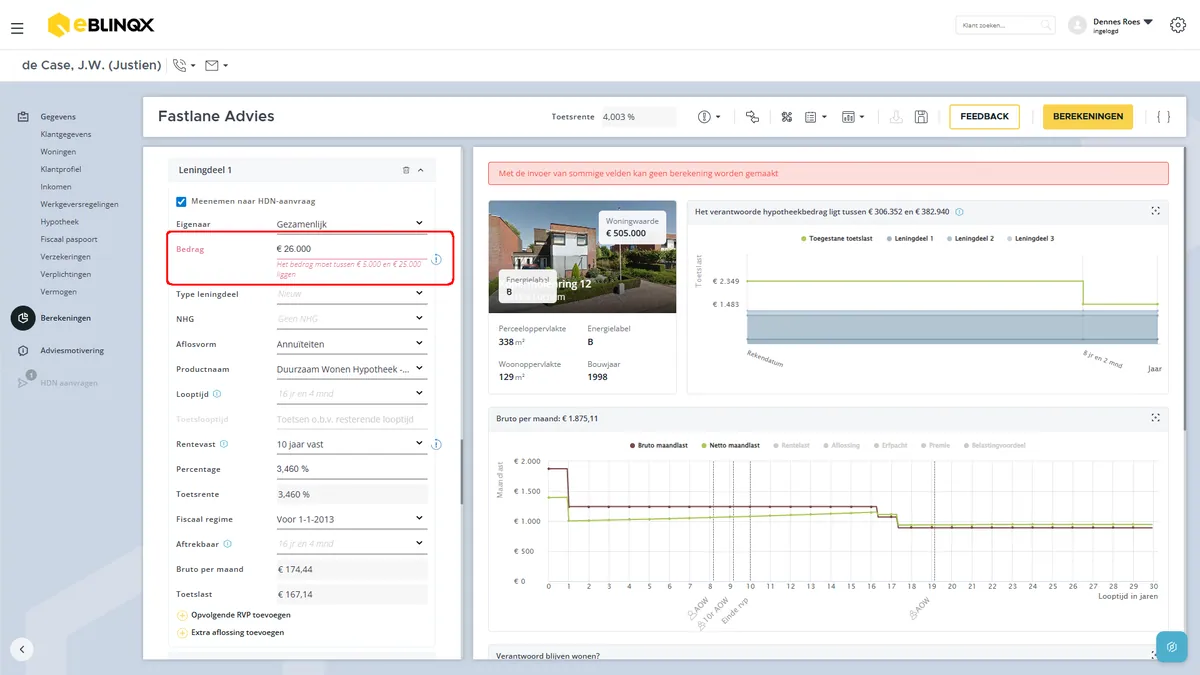The image size is (1200, 675).
Task: Open Klantgegevens in the sidebar
Action: (66, 134)
